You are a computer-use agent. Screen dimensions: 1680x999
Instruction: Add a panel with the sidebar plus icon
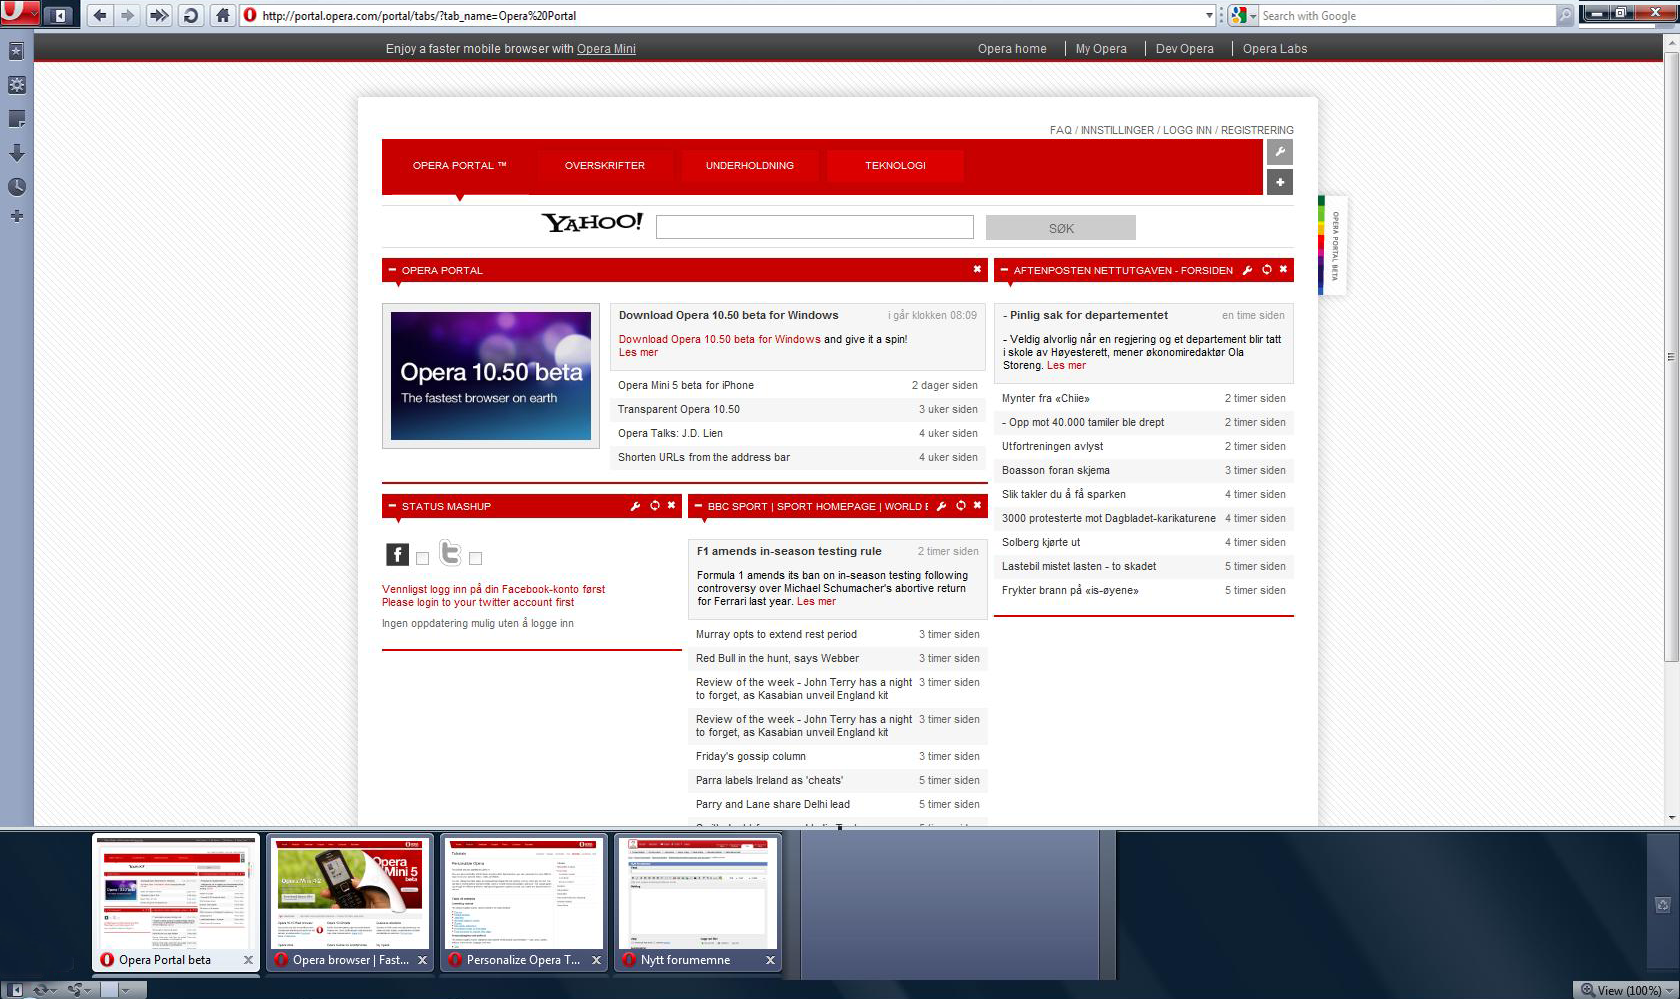coord(16,216)
